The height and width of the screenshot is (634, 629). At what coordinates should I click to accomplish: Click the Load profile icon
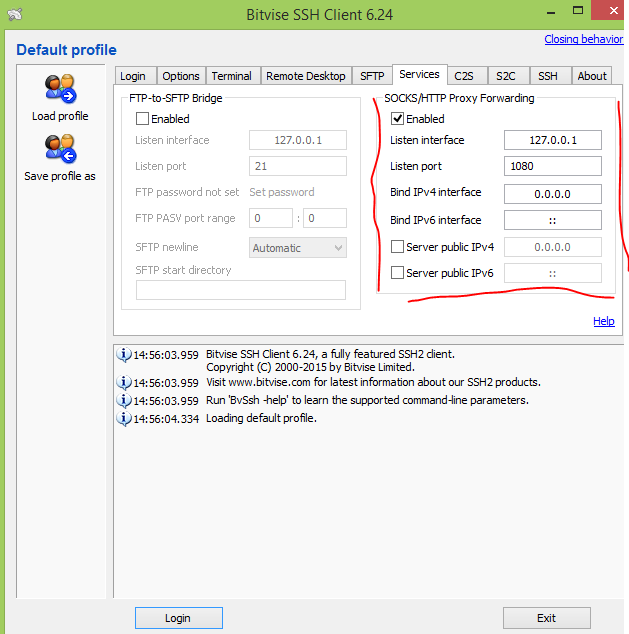point(61,89)
